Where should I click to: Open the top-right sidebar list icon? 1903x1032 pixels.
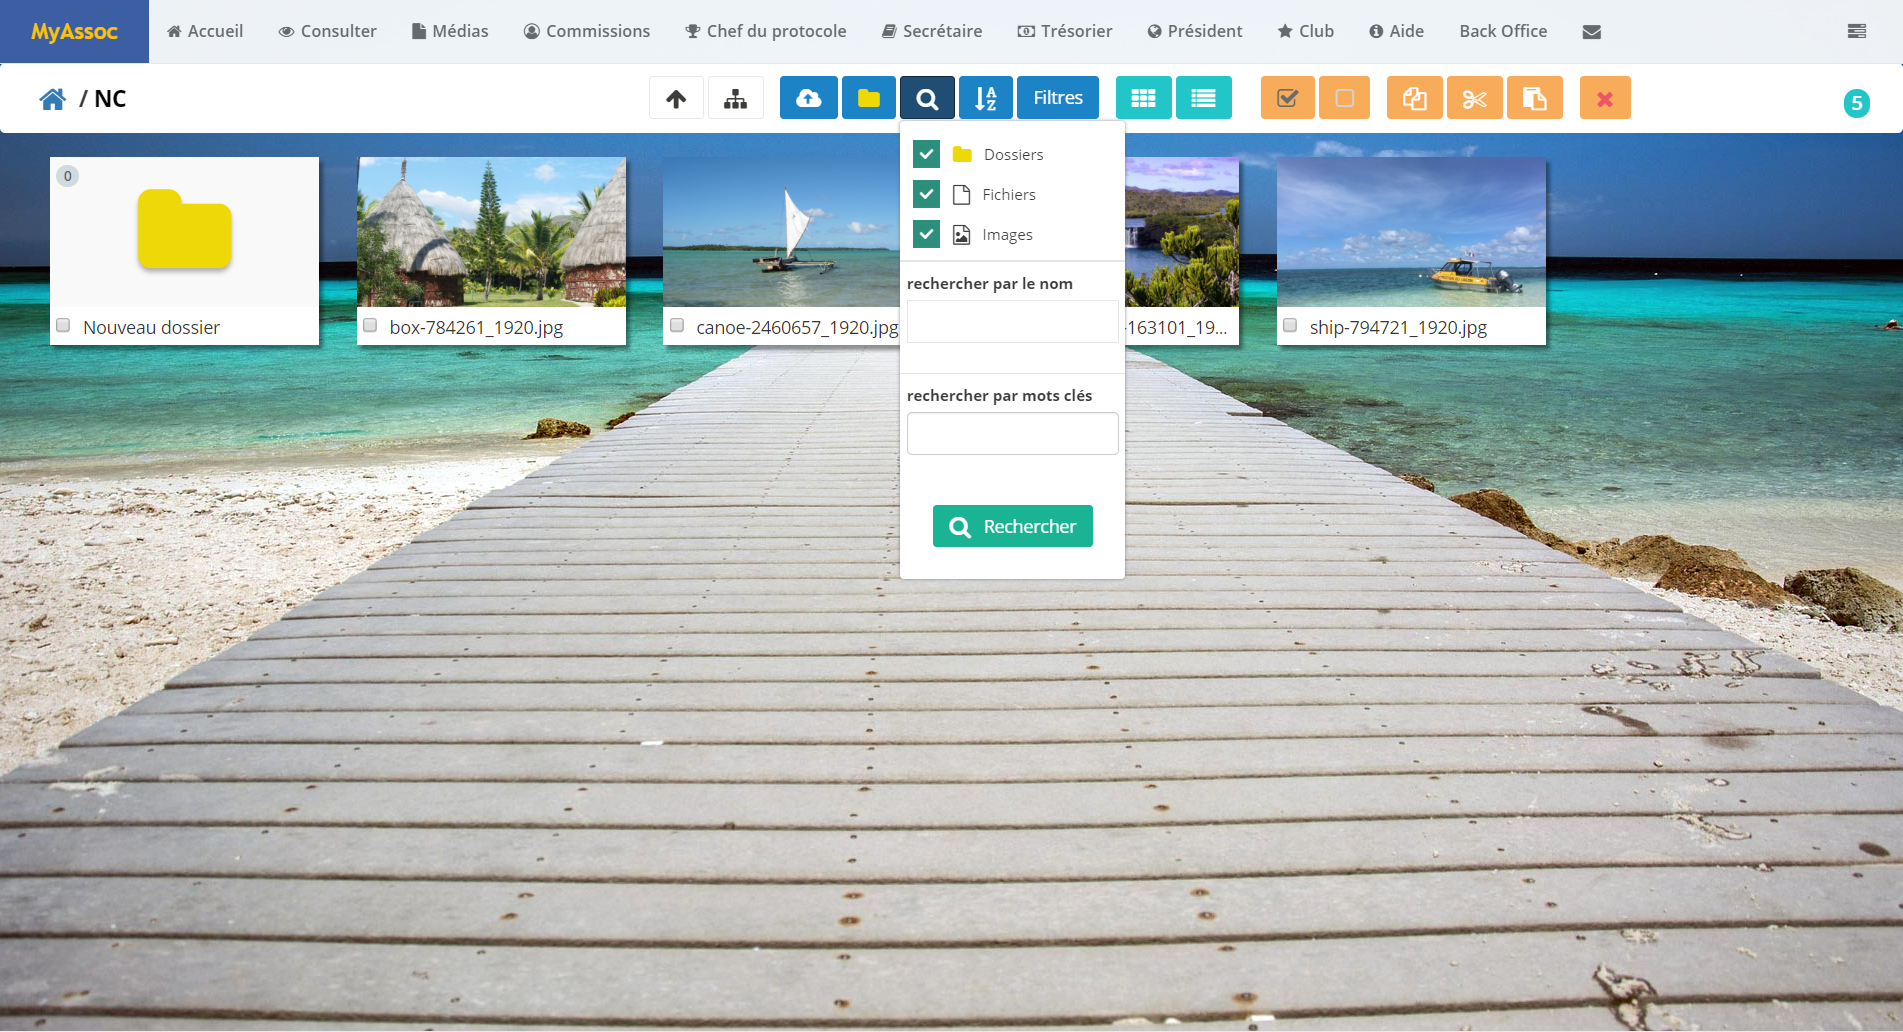[x=1857, y=31]
